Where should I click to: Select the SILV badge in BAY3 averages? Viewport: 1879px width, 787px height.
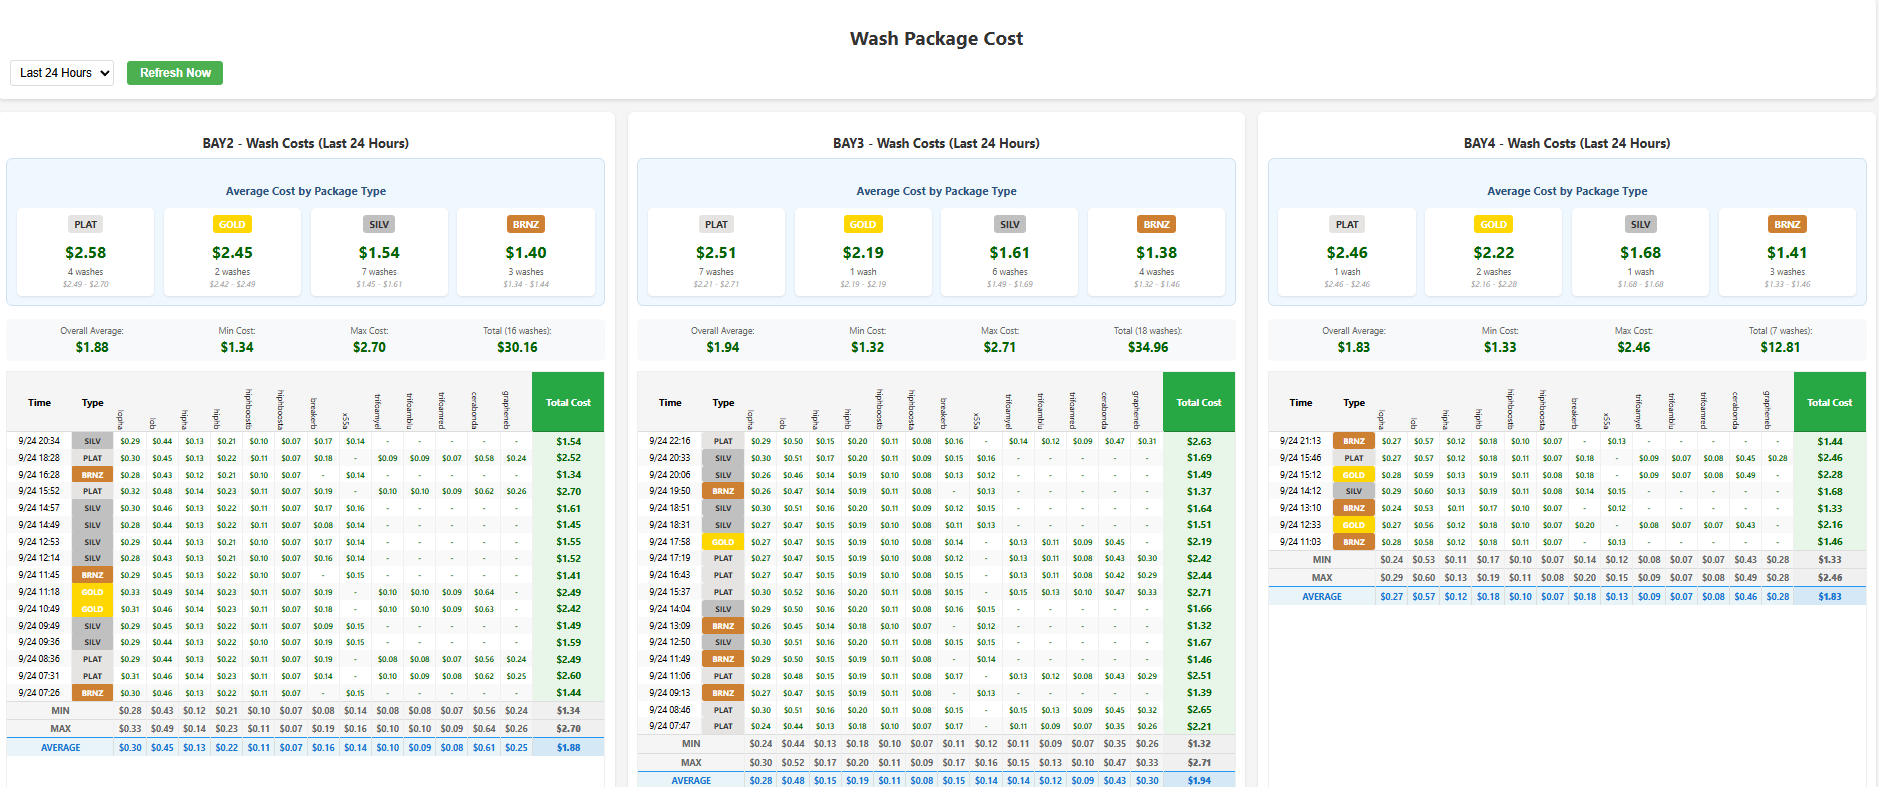coord(1010,225)
